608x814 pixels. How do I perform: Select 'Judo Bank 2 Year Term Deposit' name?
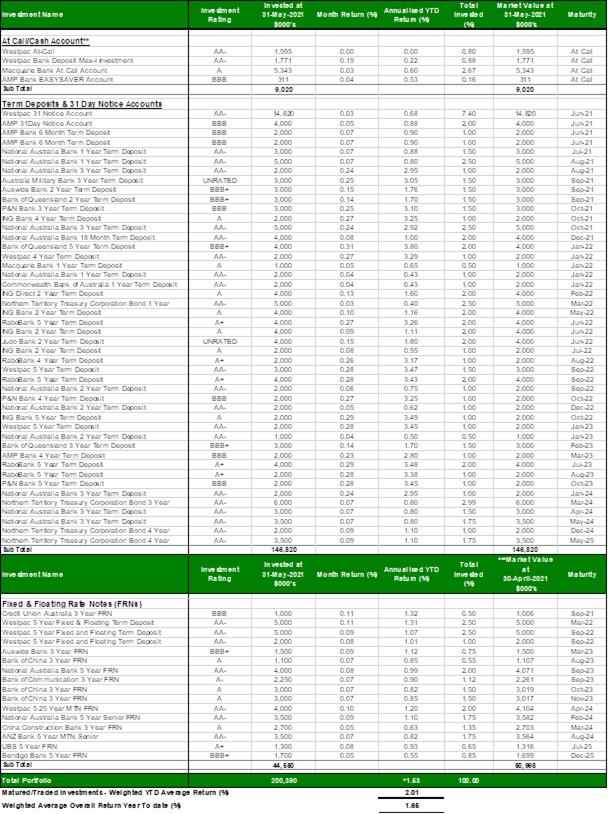tap(53, 342)
